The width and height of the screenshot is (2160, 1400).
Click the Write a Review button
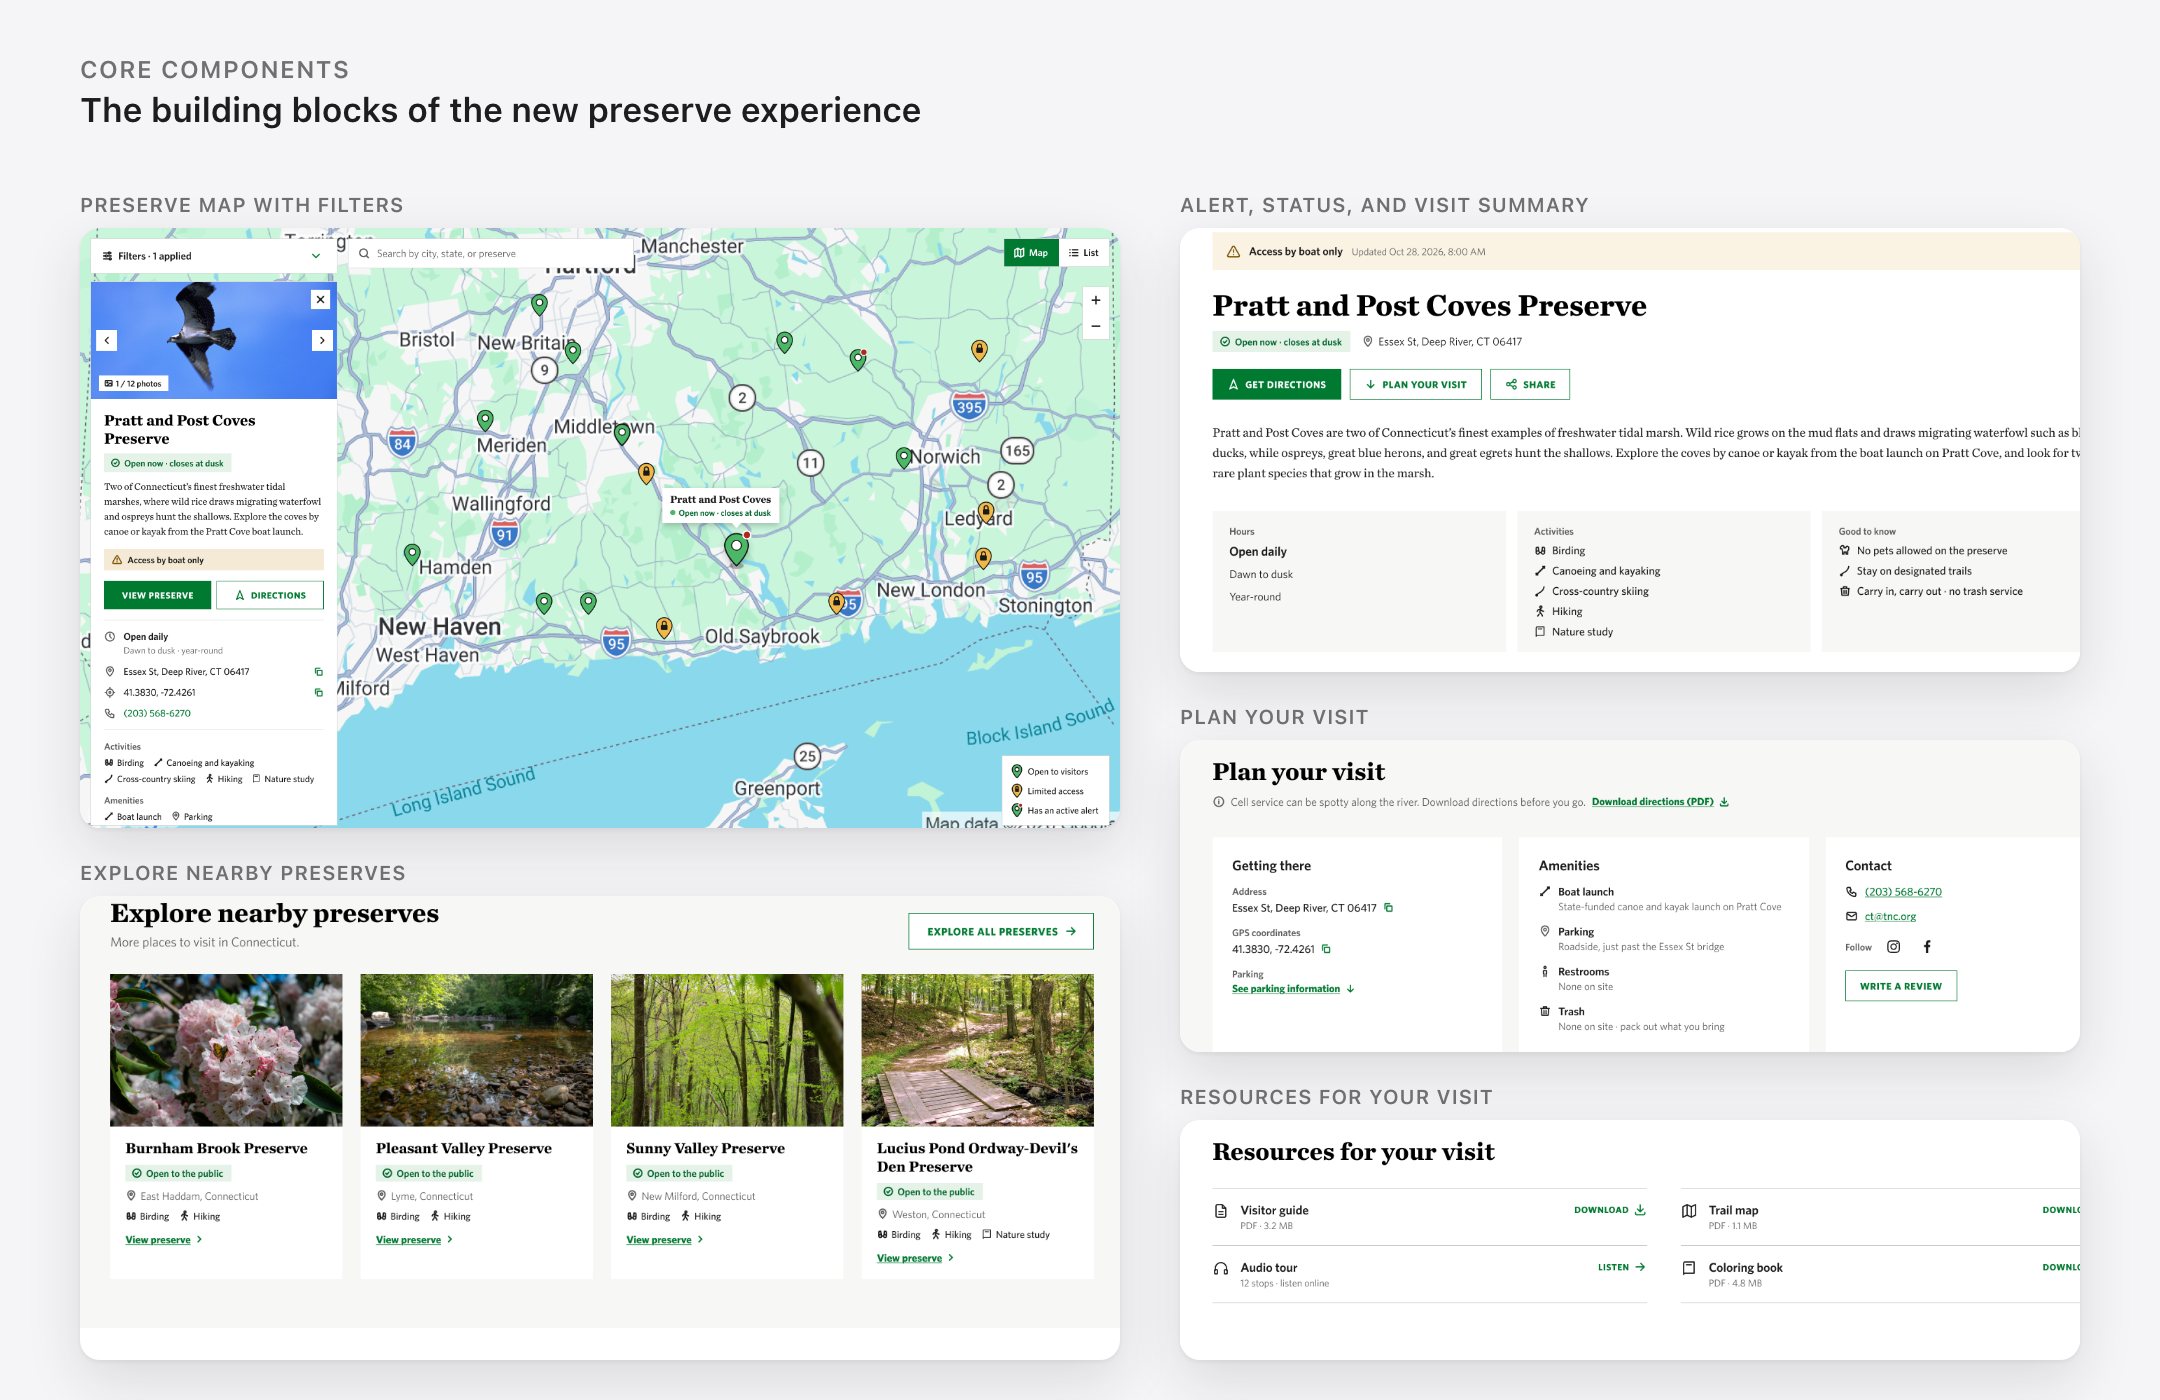coord(1901,986)
